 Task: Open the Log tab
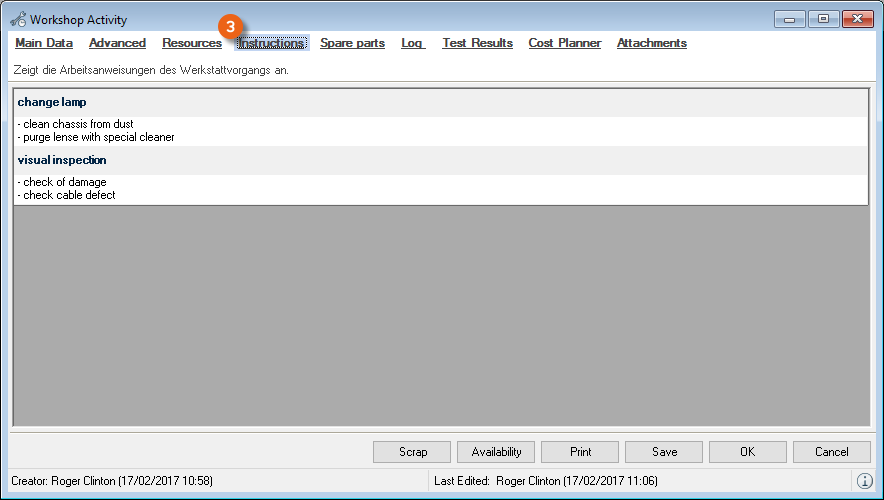(x=413, y=43)
